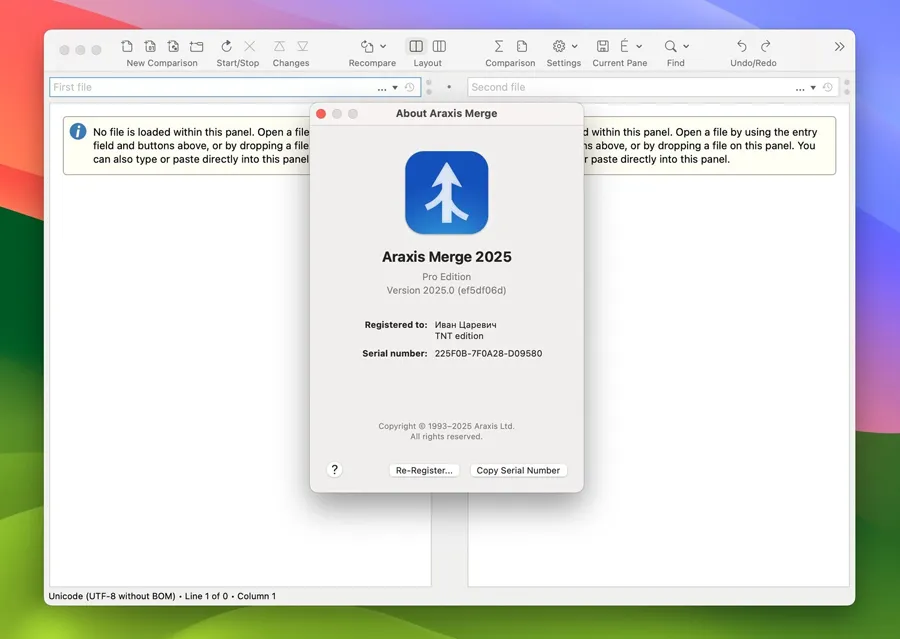The image size is (900, 639).
Task: Open the comparison summary sigma icon
Action: (x=498, y=47)
